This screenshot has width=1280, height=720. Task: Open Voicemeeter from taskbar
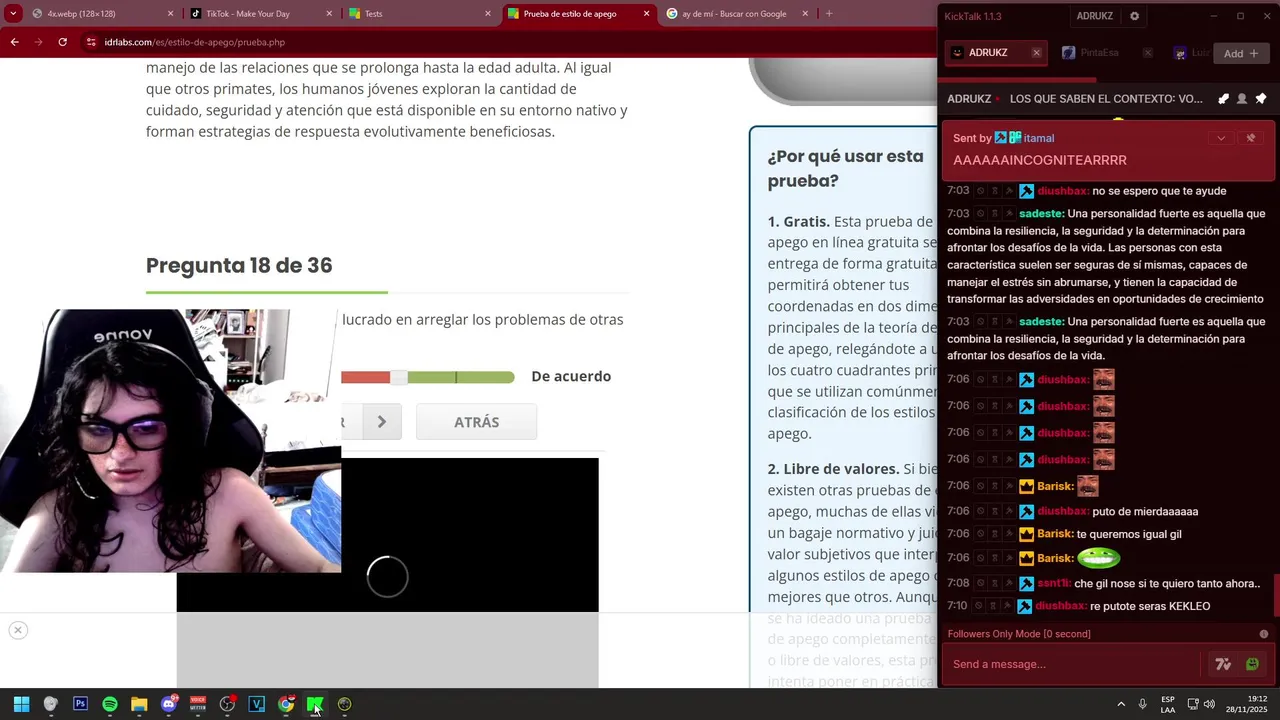198,704
